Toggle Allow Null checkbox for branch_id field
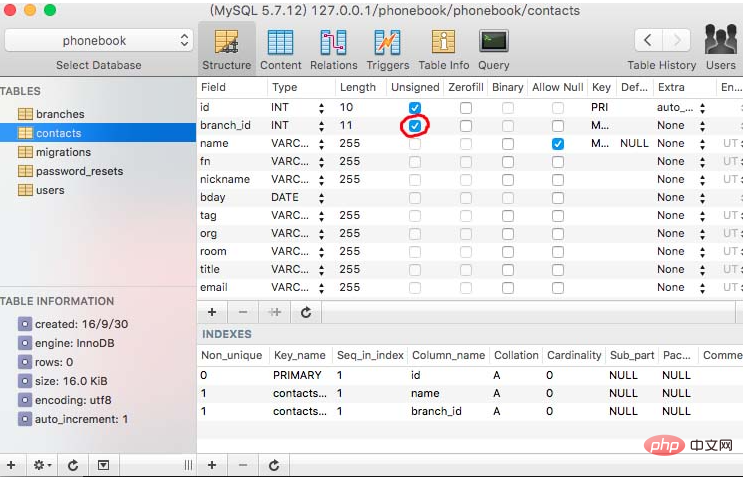Screen dimensions: 743x478 tap(558, 126)
